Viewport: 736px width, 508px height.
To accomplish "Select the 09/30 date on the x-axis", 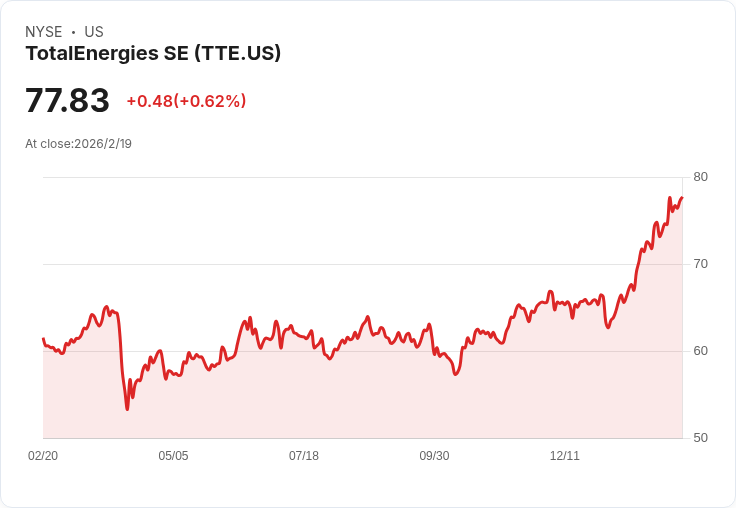I will point(434,456).
